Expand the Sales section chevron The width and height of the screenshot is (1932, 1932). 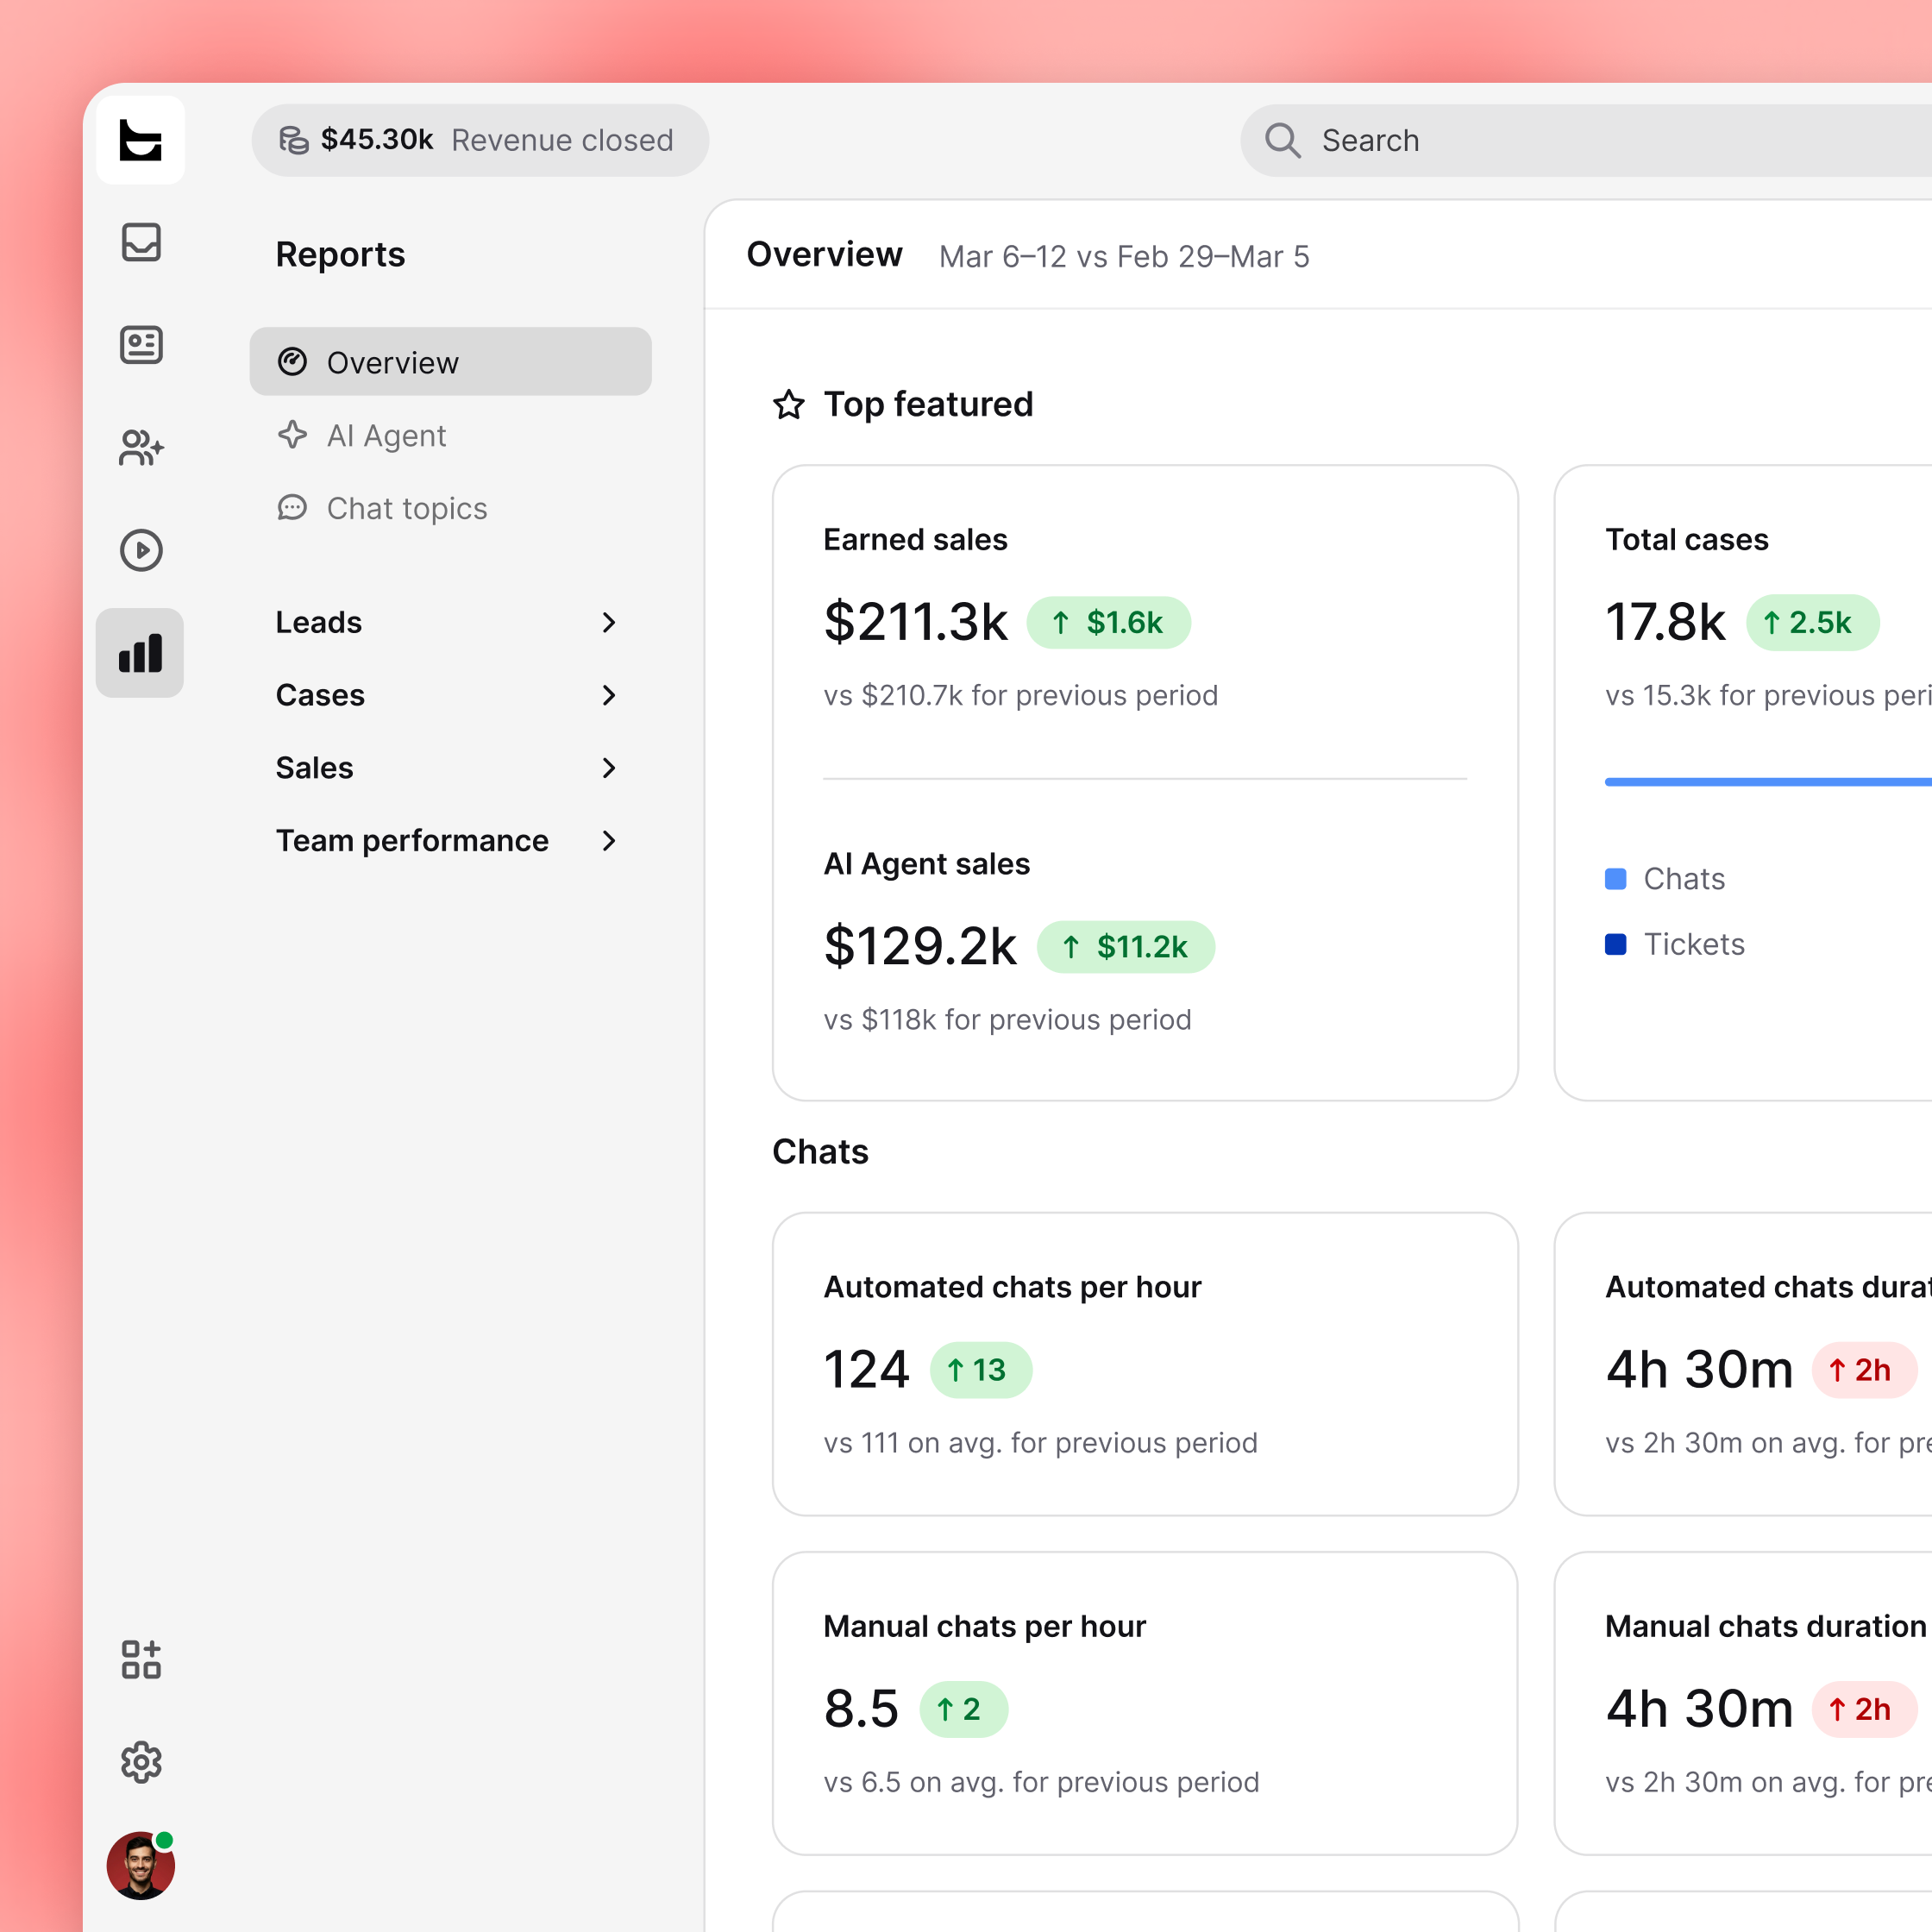tap(609, 768)
